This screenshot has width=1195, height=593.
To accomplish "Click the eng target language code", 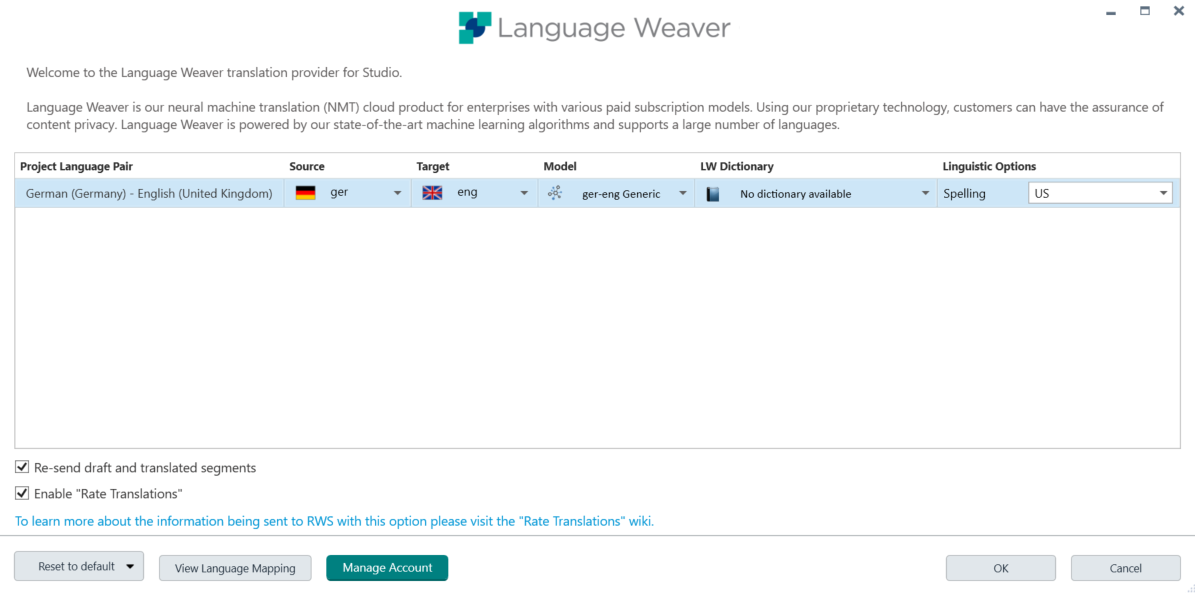I will [x=467, y=193].
